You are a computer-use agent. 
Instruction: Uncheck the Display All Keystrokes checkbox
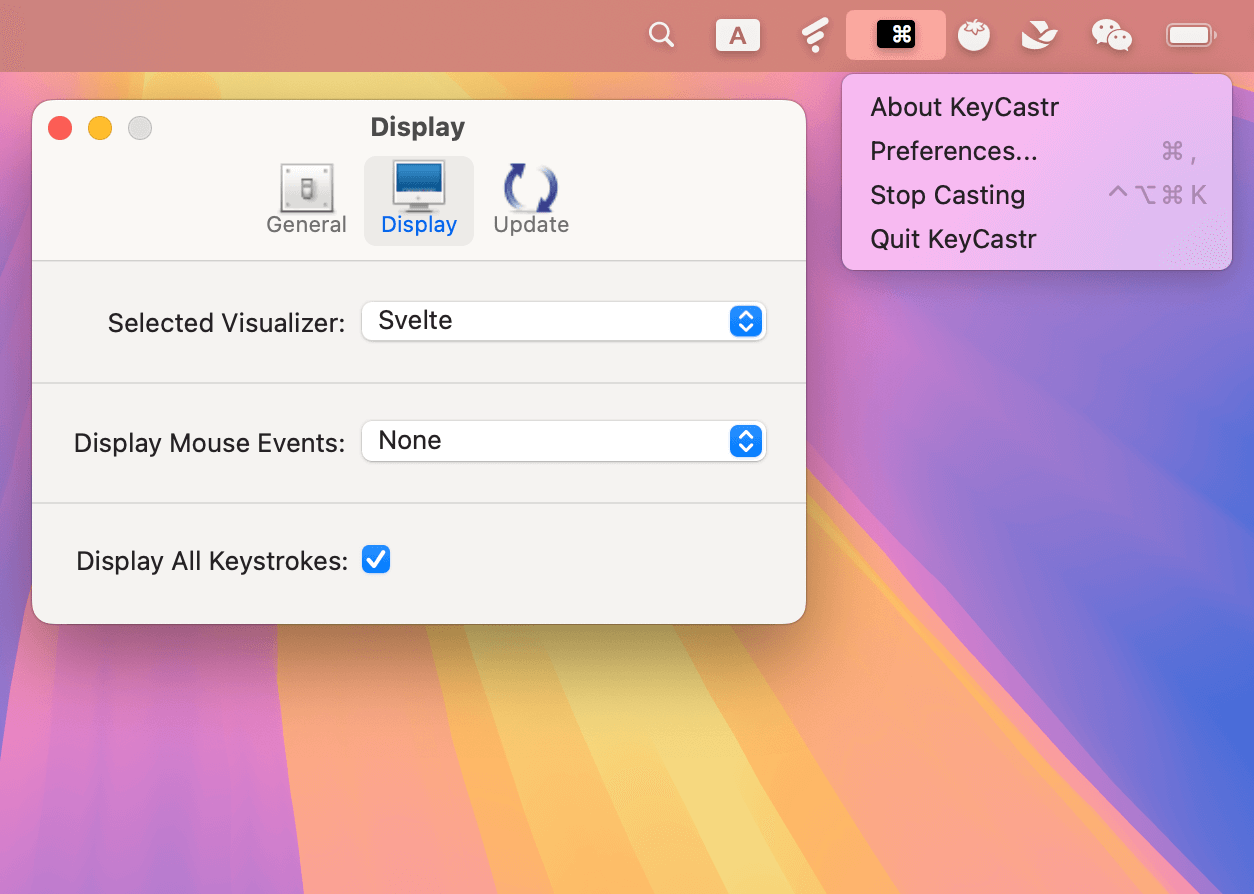coord(376,560)
